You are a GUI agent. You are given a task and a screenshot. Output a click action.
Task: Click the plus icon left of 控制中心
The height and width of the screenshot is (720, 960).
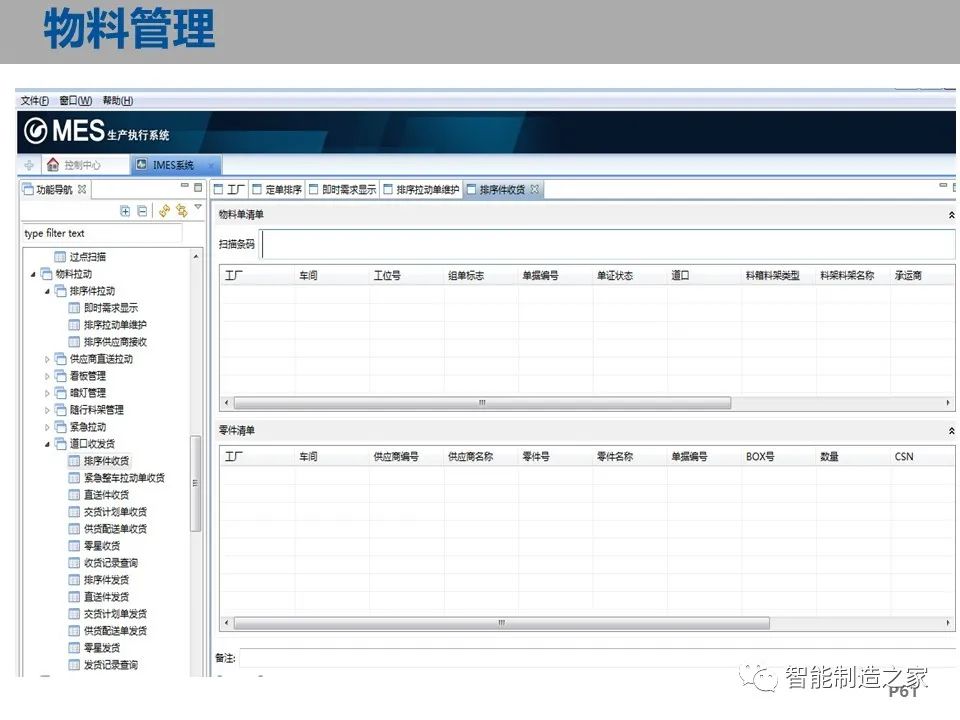tap(29, 165)
